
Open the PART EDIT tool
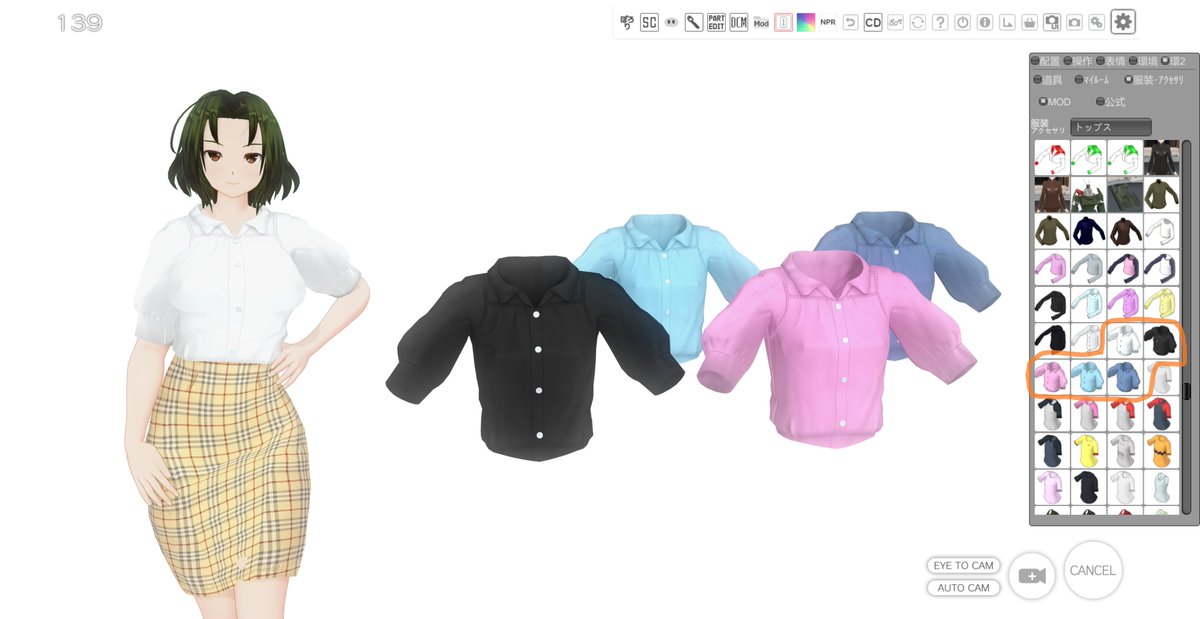click(719, 21)
